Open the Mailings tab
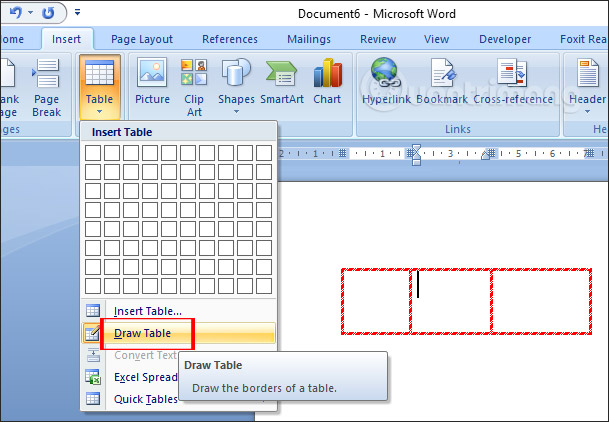The height and width of the screenshot is (422, 609). 309,39
